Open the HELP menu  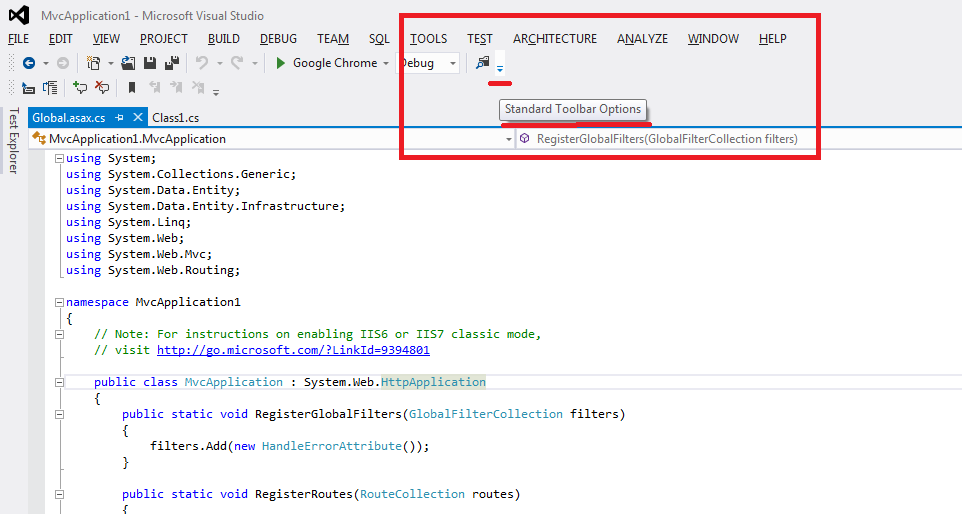772,39
